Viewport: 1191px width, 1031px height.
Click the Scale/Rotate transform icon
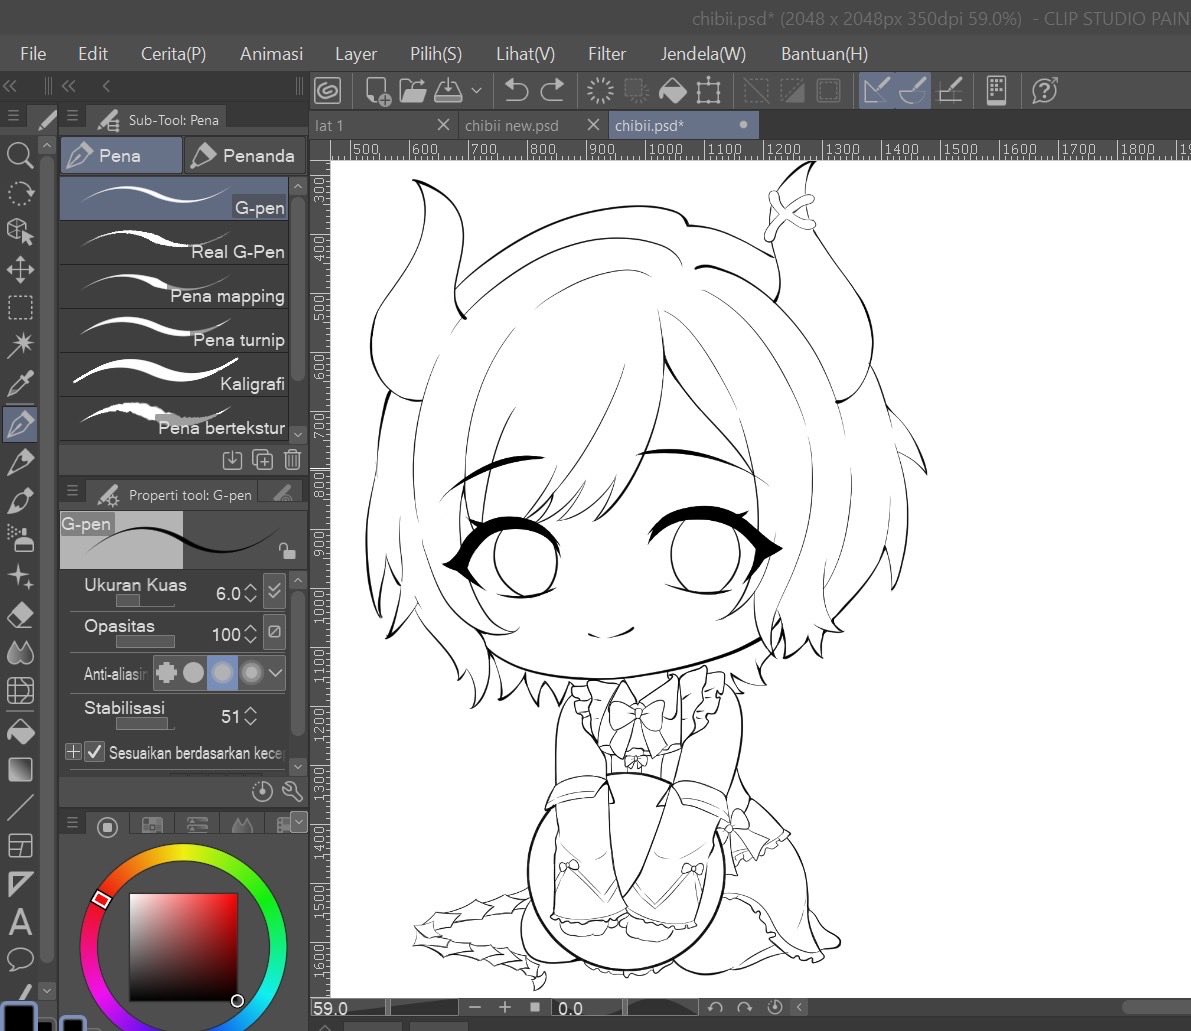point(708,90)
